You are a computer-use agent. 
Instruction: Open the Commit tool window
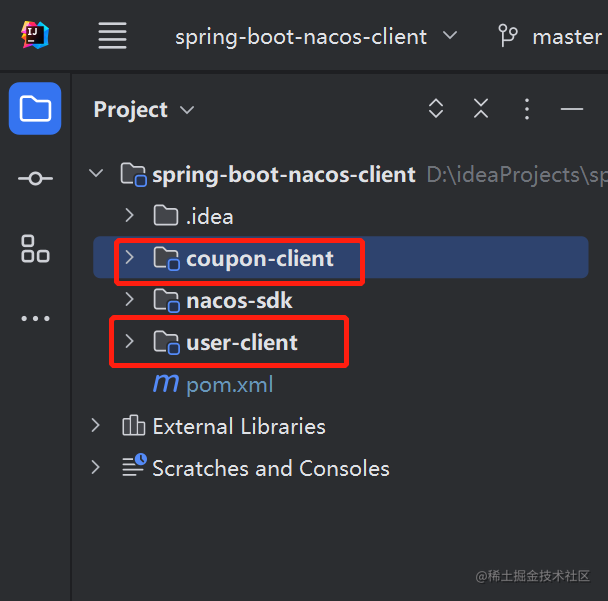pyautogui.click(x=35, y=178)
